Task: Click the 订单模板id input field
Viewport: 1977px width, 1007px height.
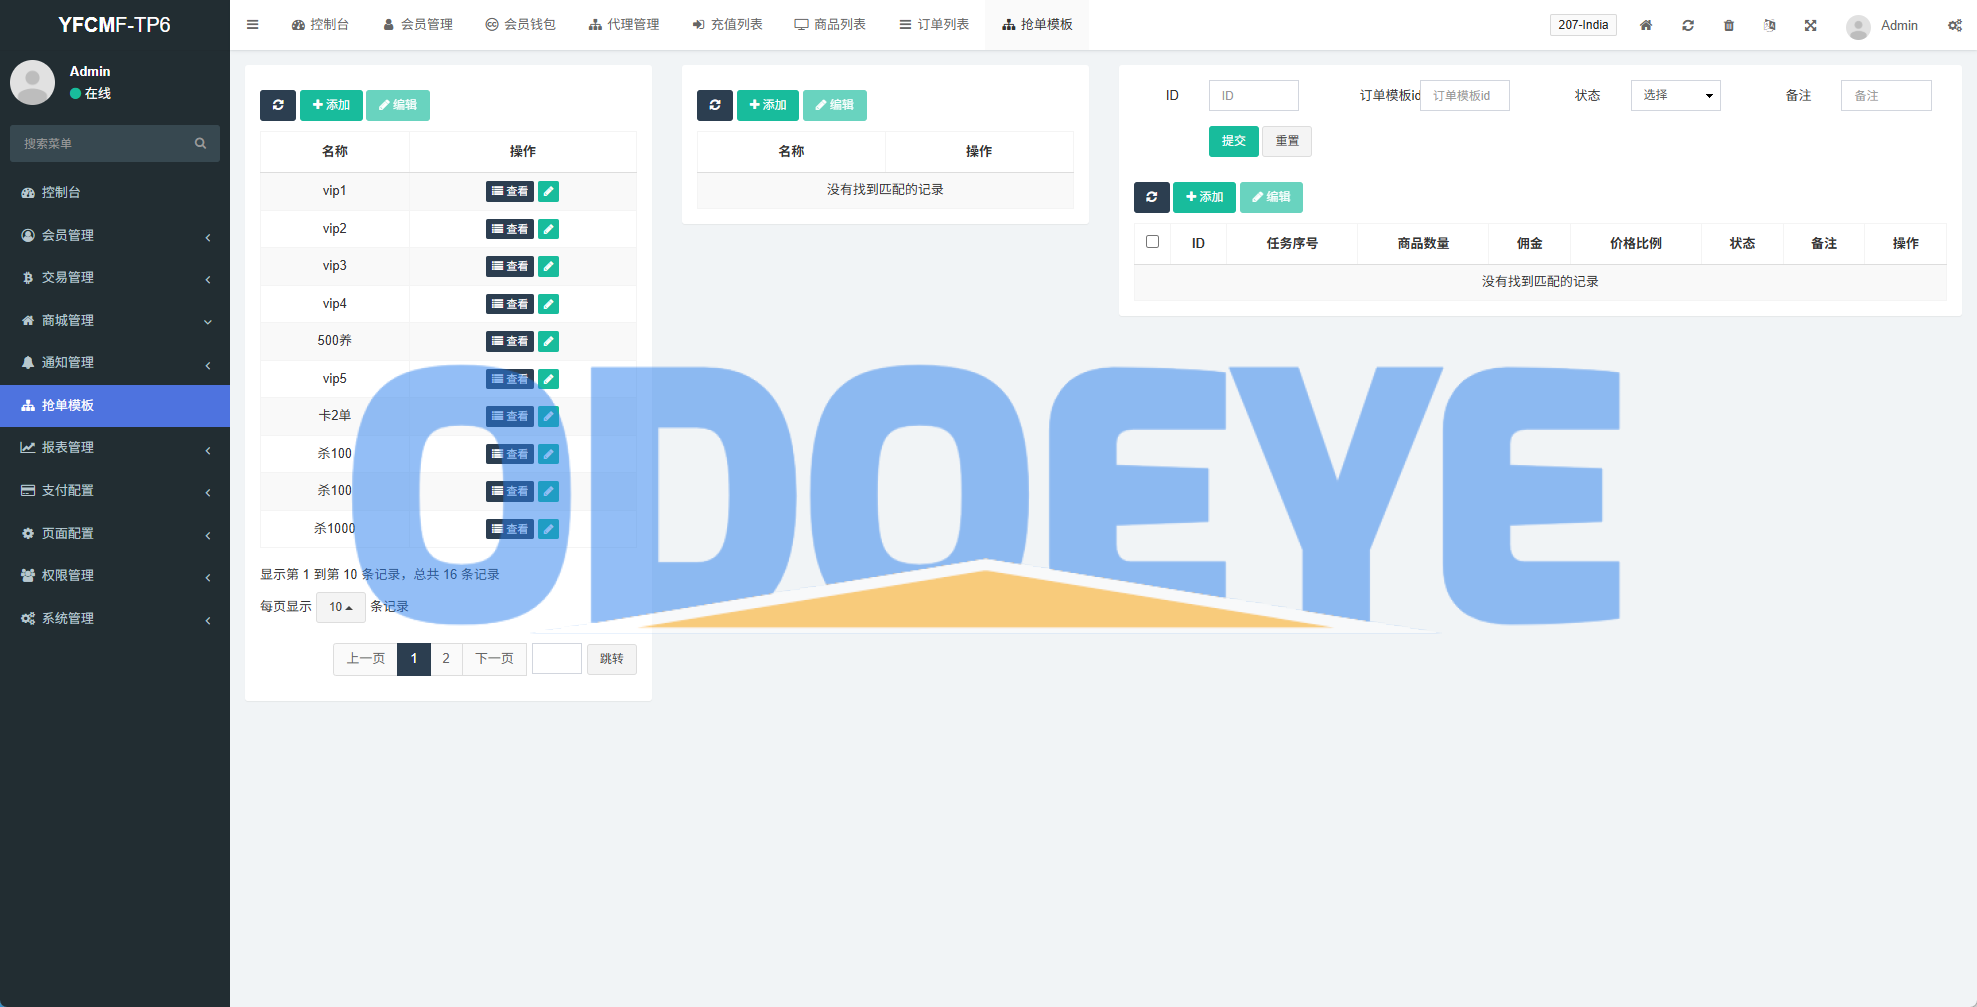Action: coord(1464,95)
